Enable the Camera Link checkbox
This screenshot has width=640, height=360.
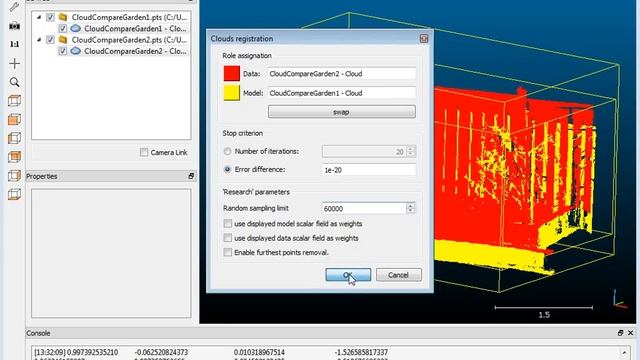144,152
